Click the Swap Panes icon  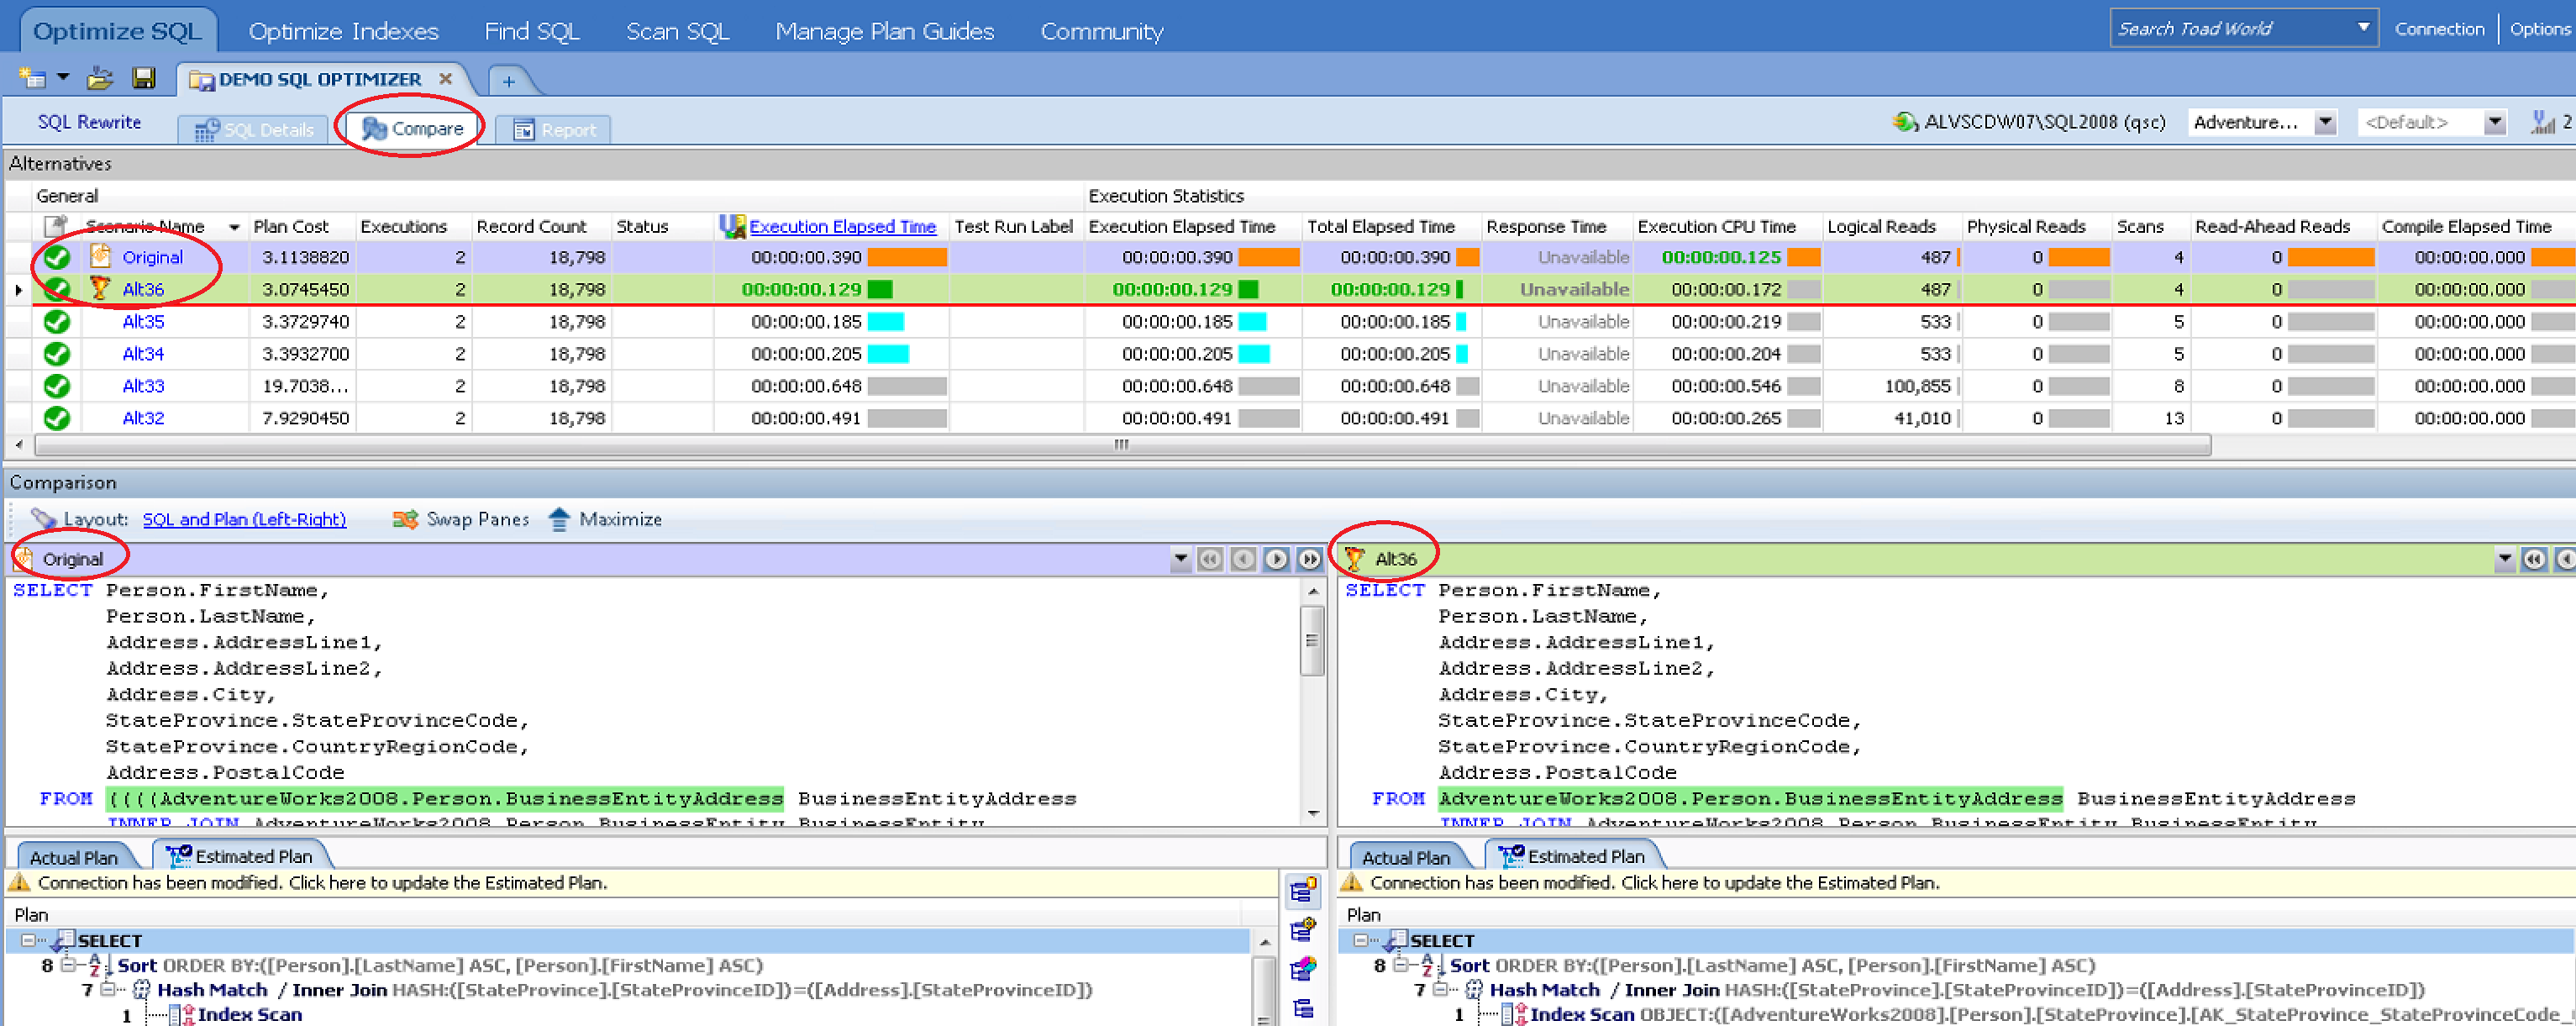point(405,519)
